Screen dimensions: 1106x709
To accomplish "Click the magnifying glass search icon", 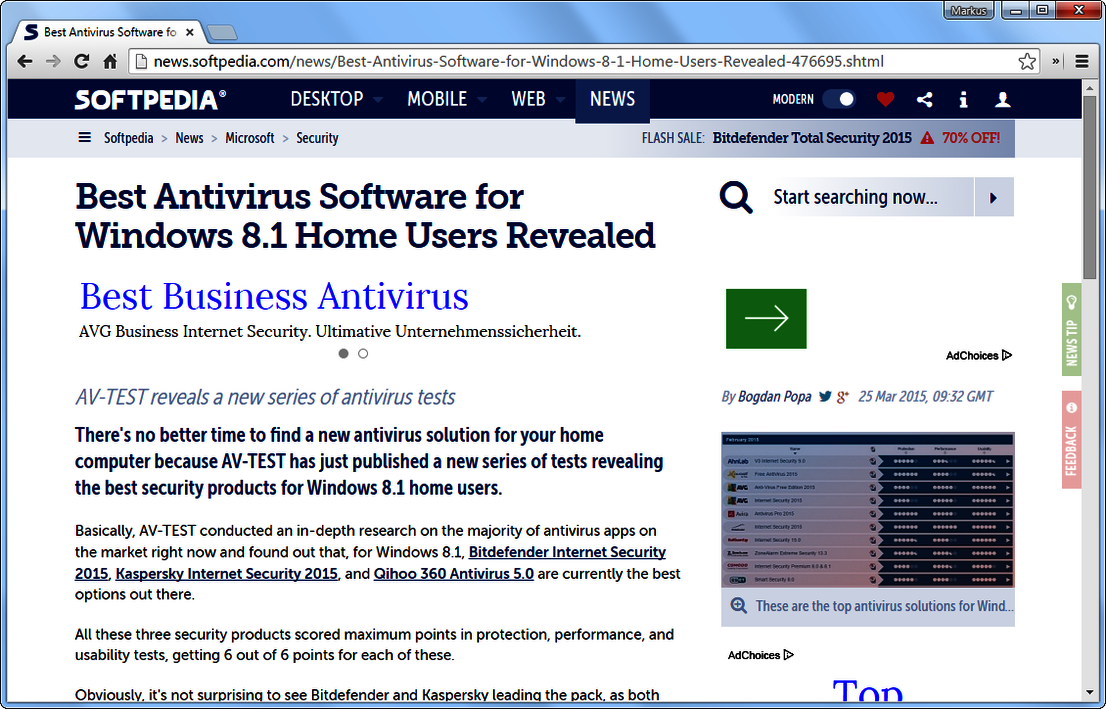I will pyautogui.click(x=736, y=196).
